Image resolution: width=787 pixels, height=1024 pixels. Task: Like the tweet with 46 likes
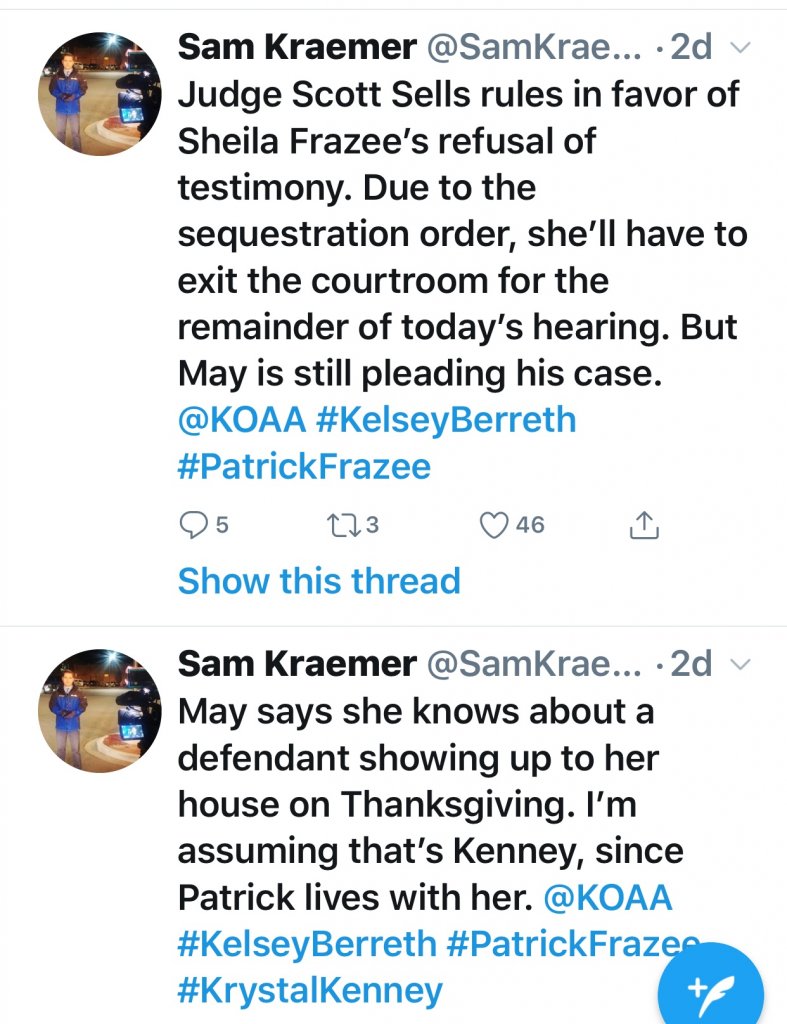coord(495,524)
